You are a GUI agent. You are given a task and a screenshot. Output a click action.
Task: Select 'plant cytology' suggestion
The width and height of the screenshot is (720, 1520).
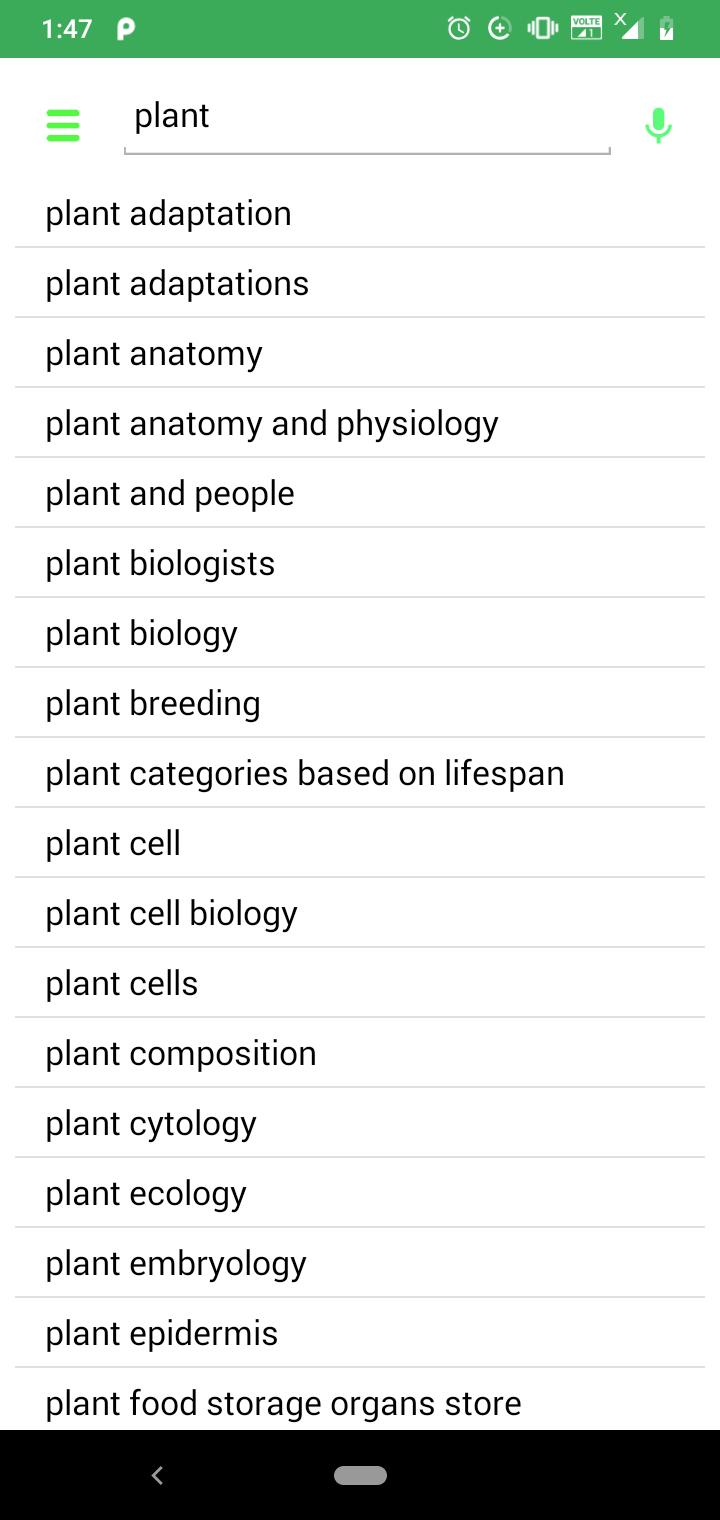point(360,1123)
